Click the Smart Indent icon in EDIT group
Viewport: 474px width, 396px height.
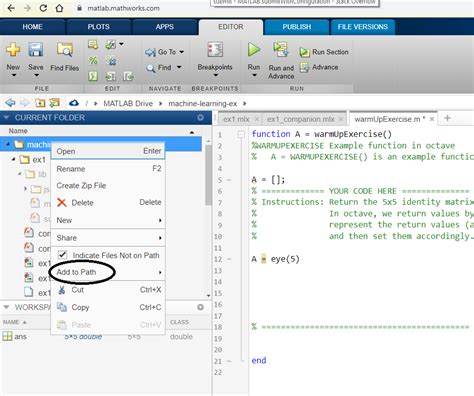click(93, 76)
